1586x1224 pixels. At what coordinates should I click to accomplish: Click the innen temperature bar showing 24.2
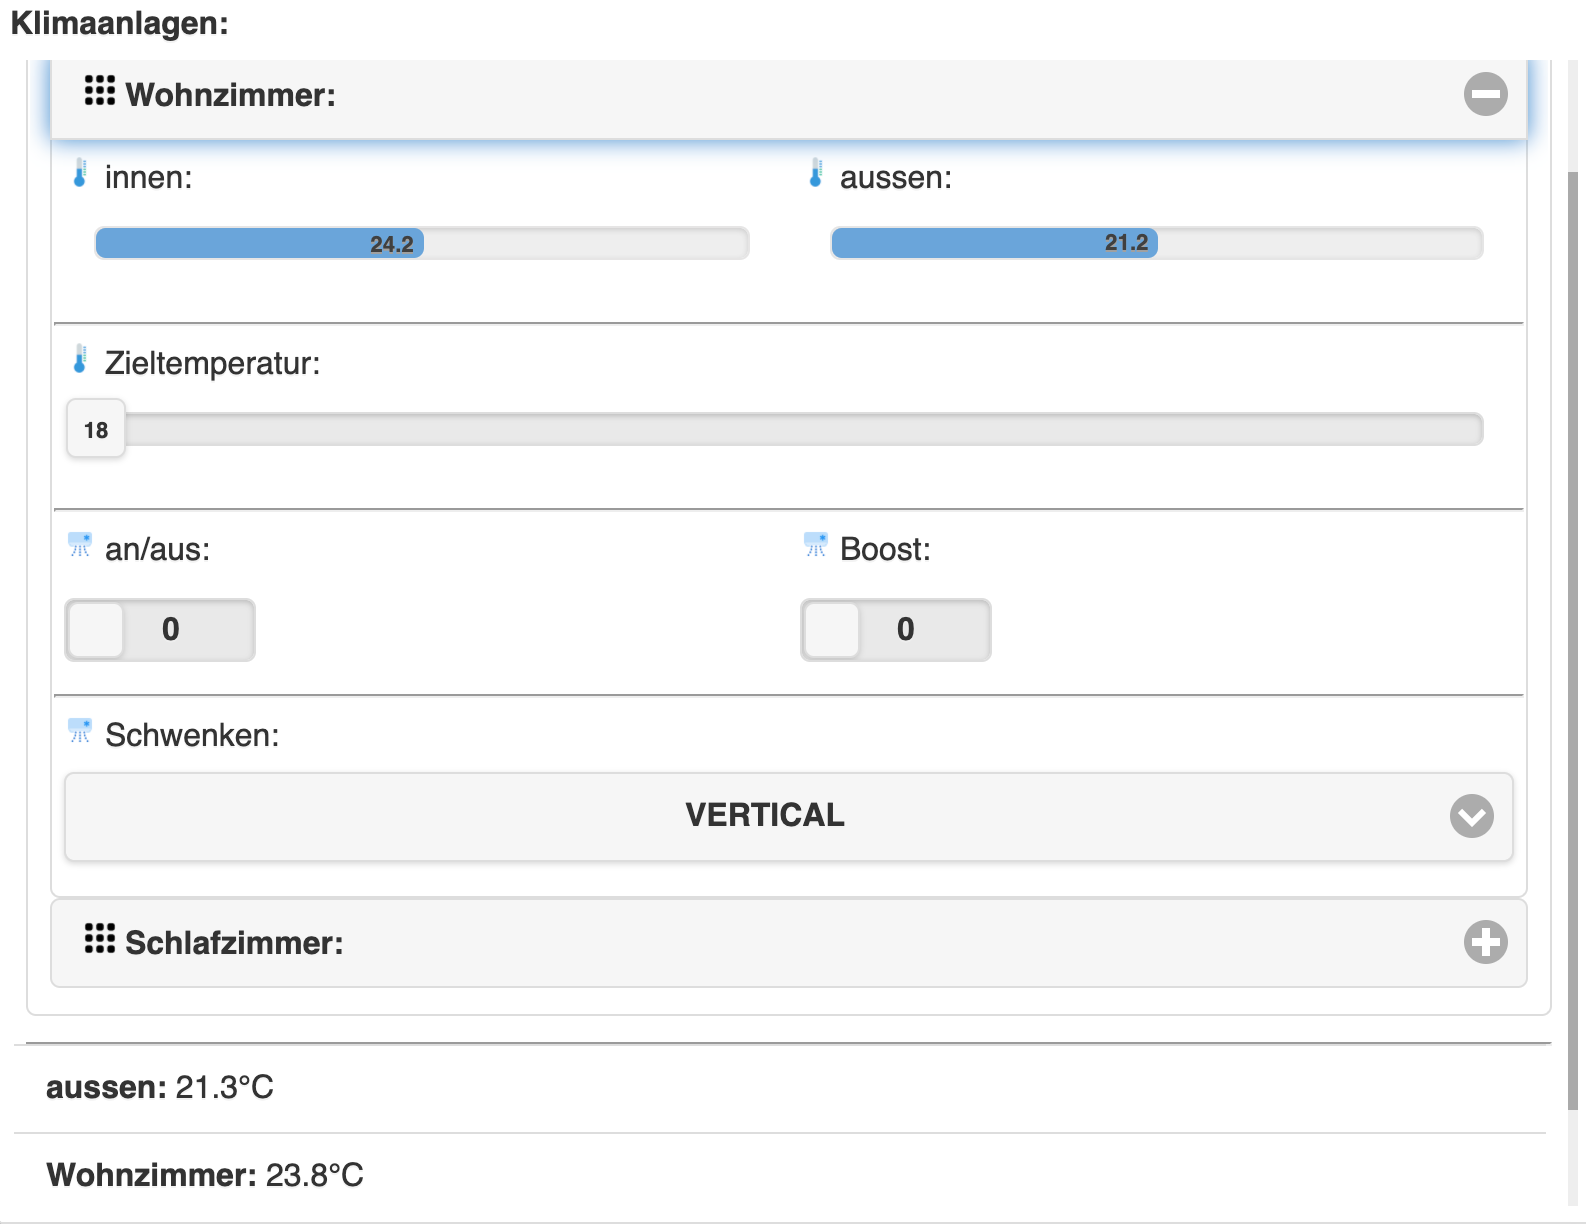[x=422, y=243]
